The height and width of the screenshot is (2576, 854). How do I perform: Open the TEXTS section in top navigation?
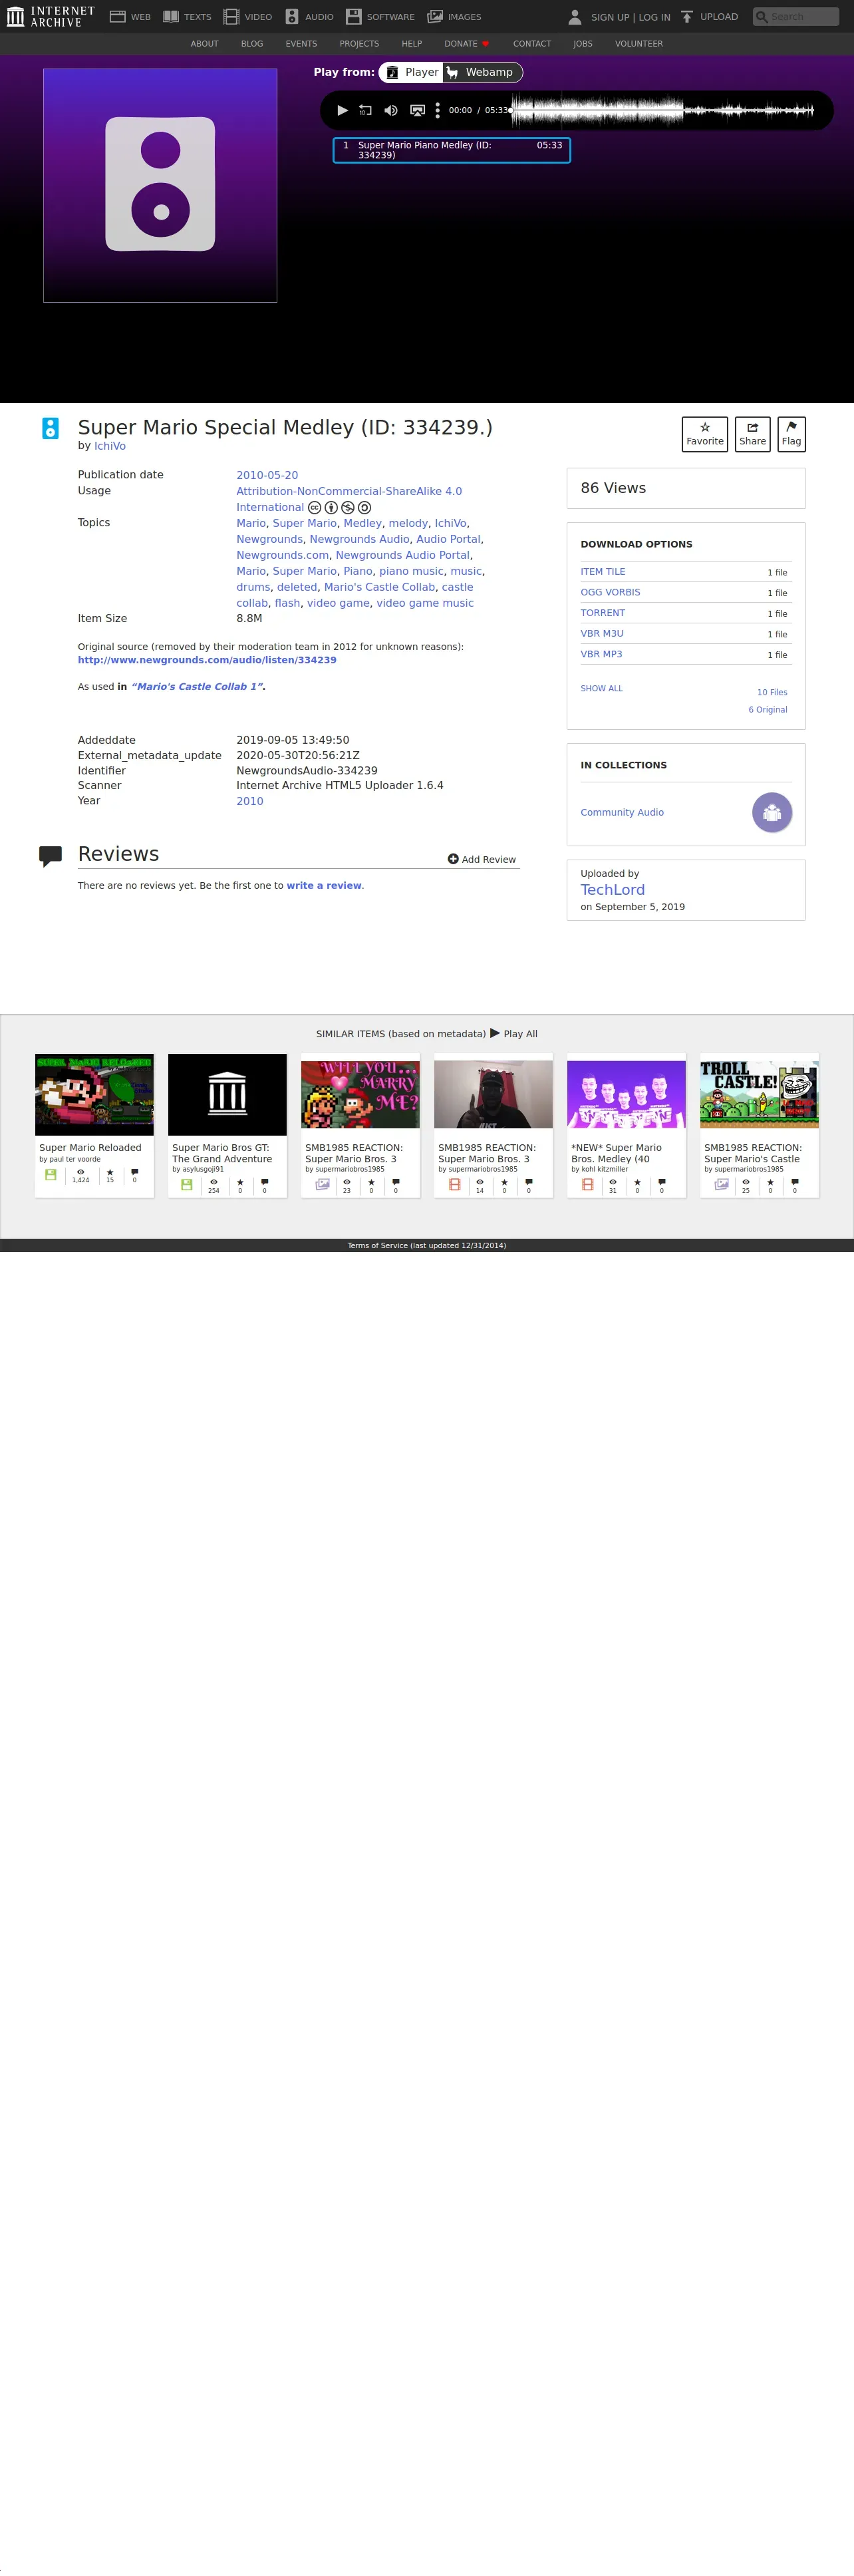[187, 17]
